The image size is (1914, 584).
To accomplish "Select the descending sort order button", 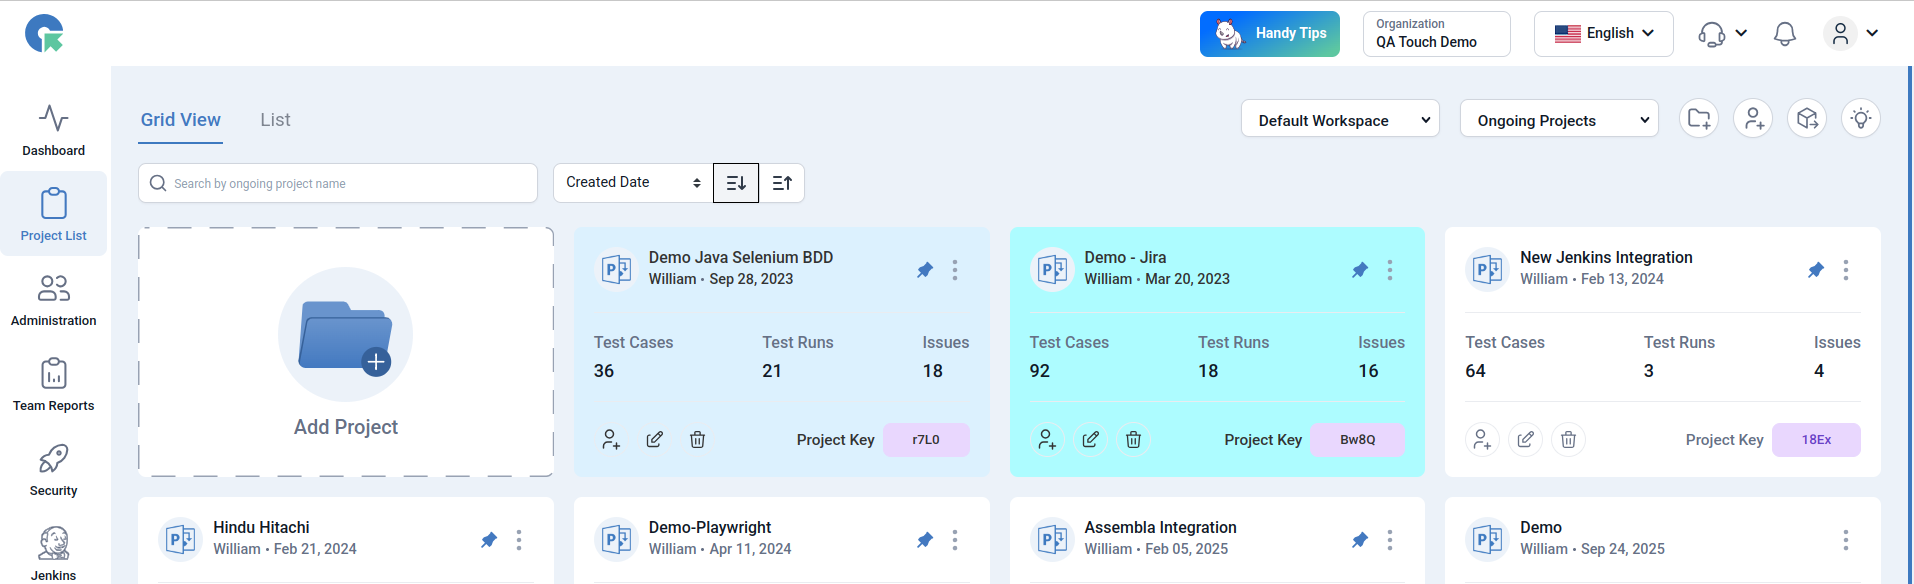I will (736, 183).
